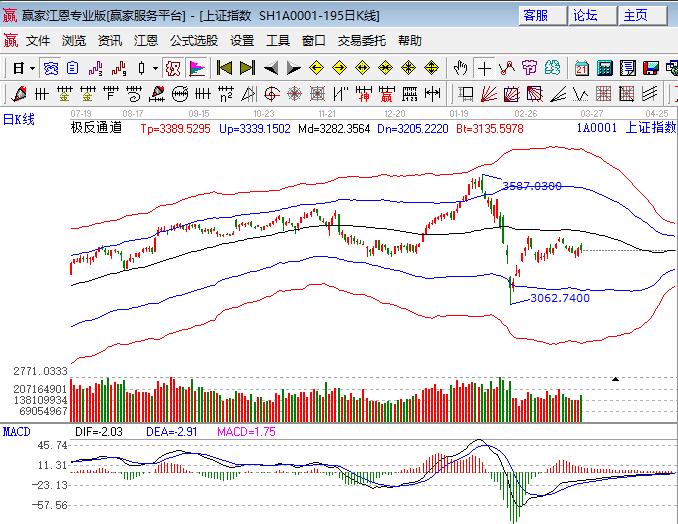
Task: Click the 论坛 button
Action: click(585, 15)
